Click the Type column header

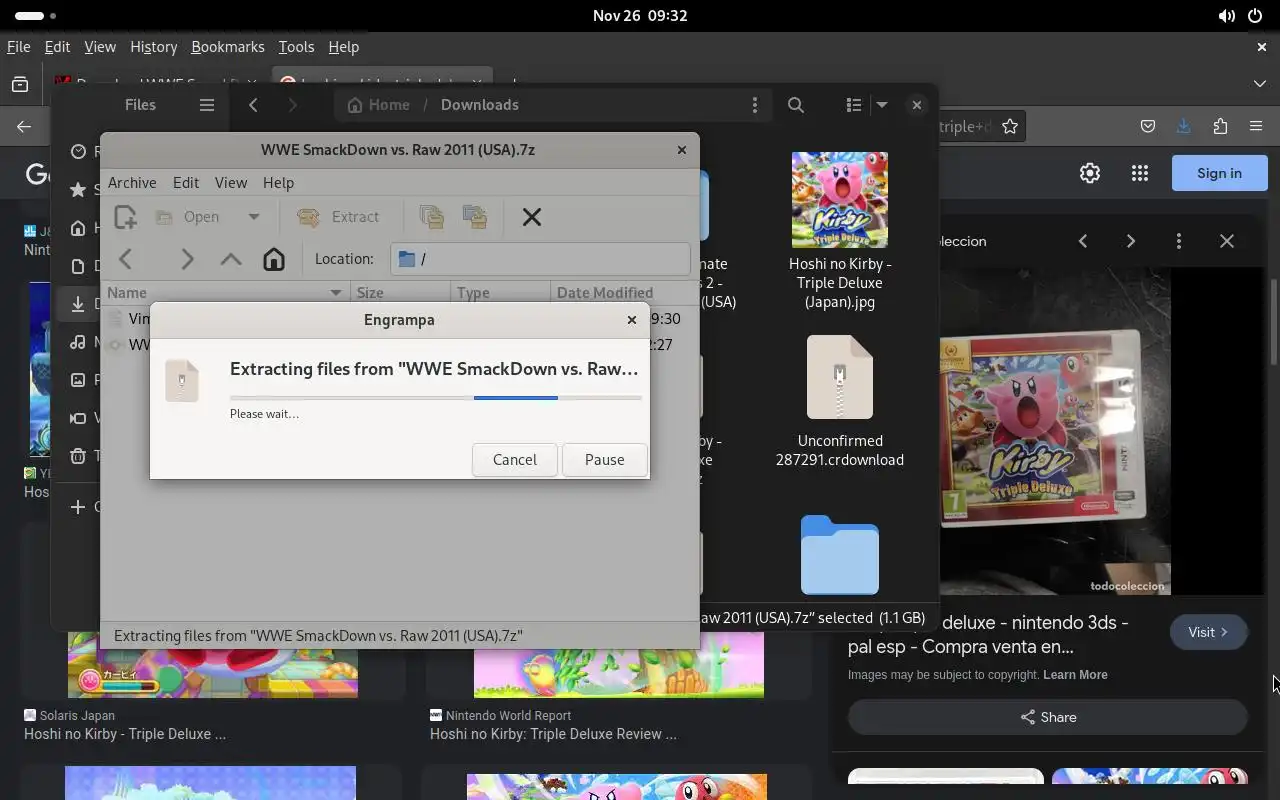tap(500, 293)
